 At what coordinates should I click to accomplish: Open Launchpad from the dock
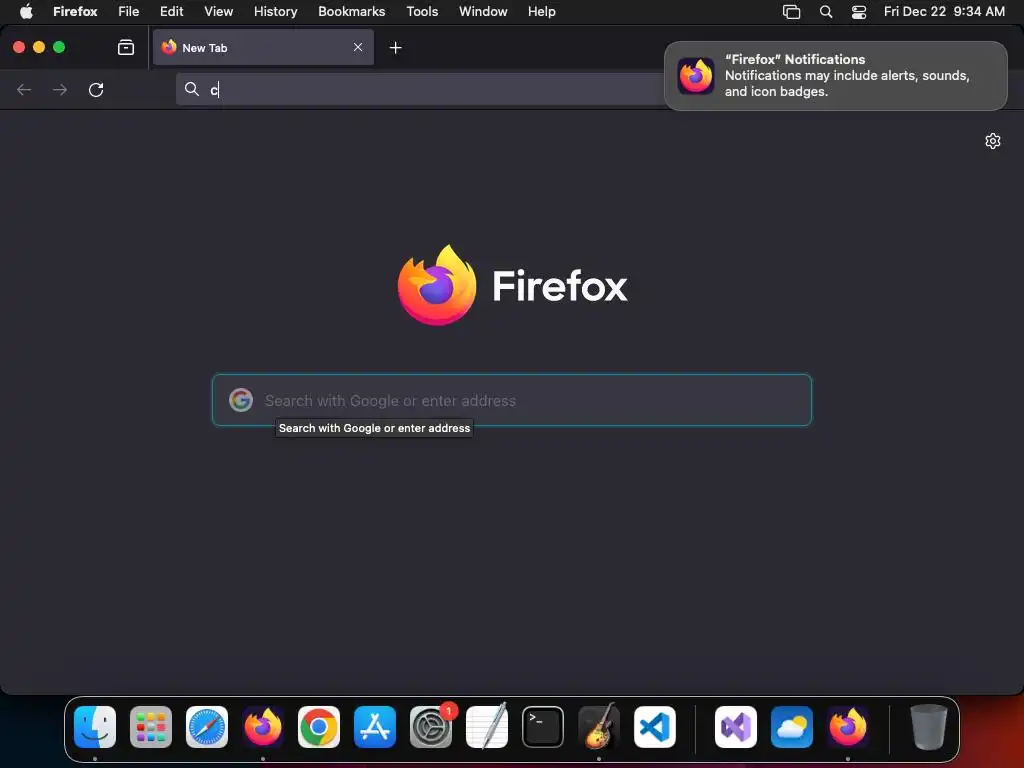coord(151,726)
